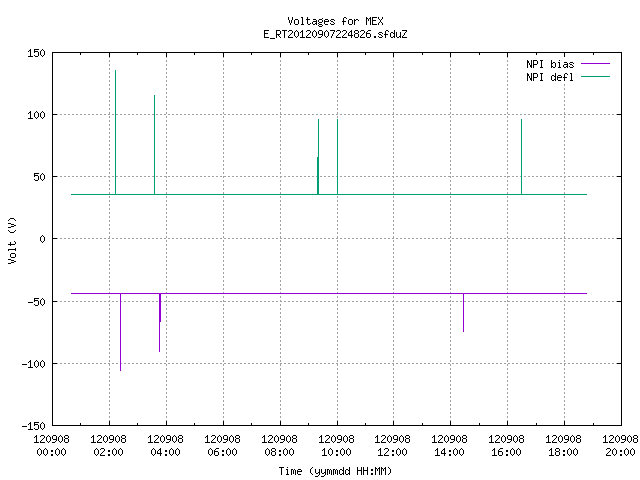Click the purple NPI bias legend line sample
This screenshot has height=480, width=640.
pyautogui.click(x=595, y=64)
